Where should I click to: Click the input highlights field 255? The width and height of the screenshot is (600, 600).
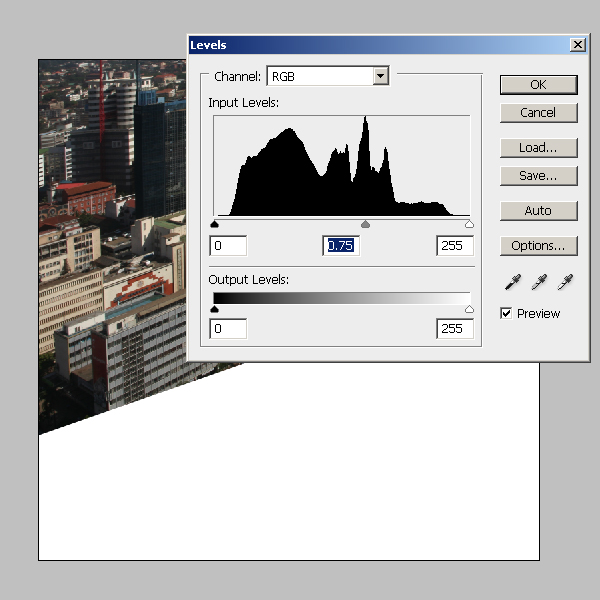pyautogui.click(x=455, y=246)
